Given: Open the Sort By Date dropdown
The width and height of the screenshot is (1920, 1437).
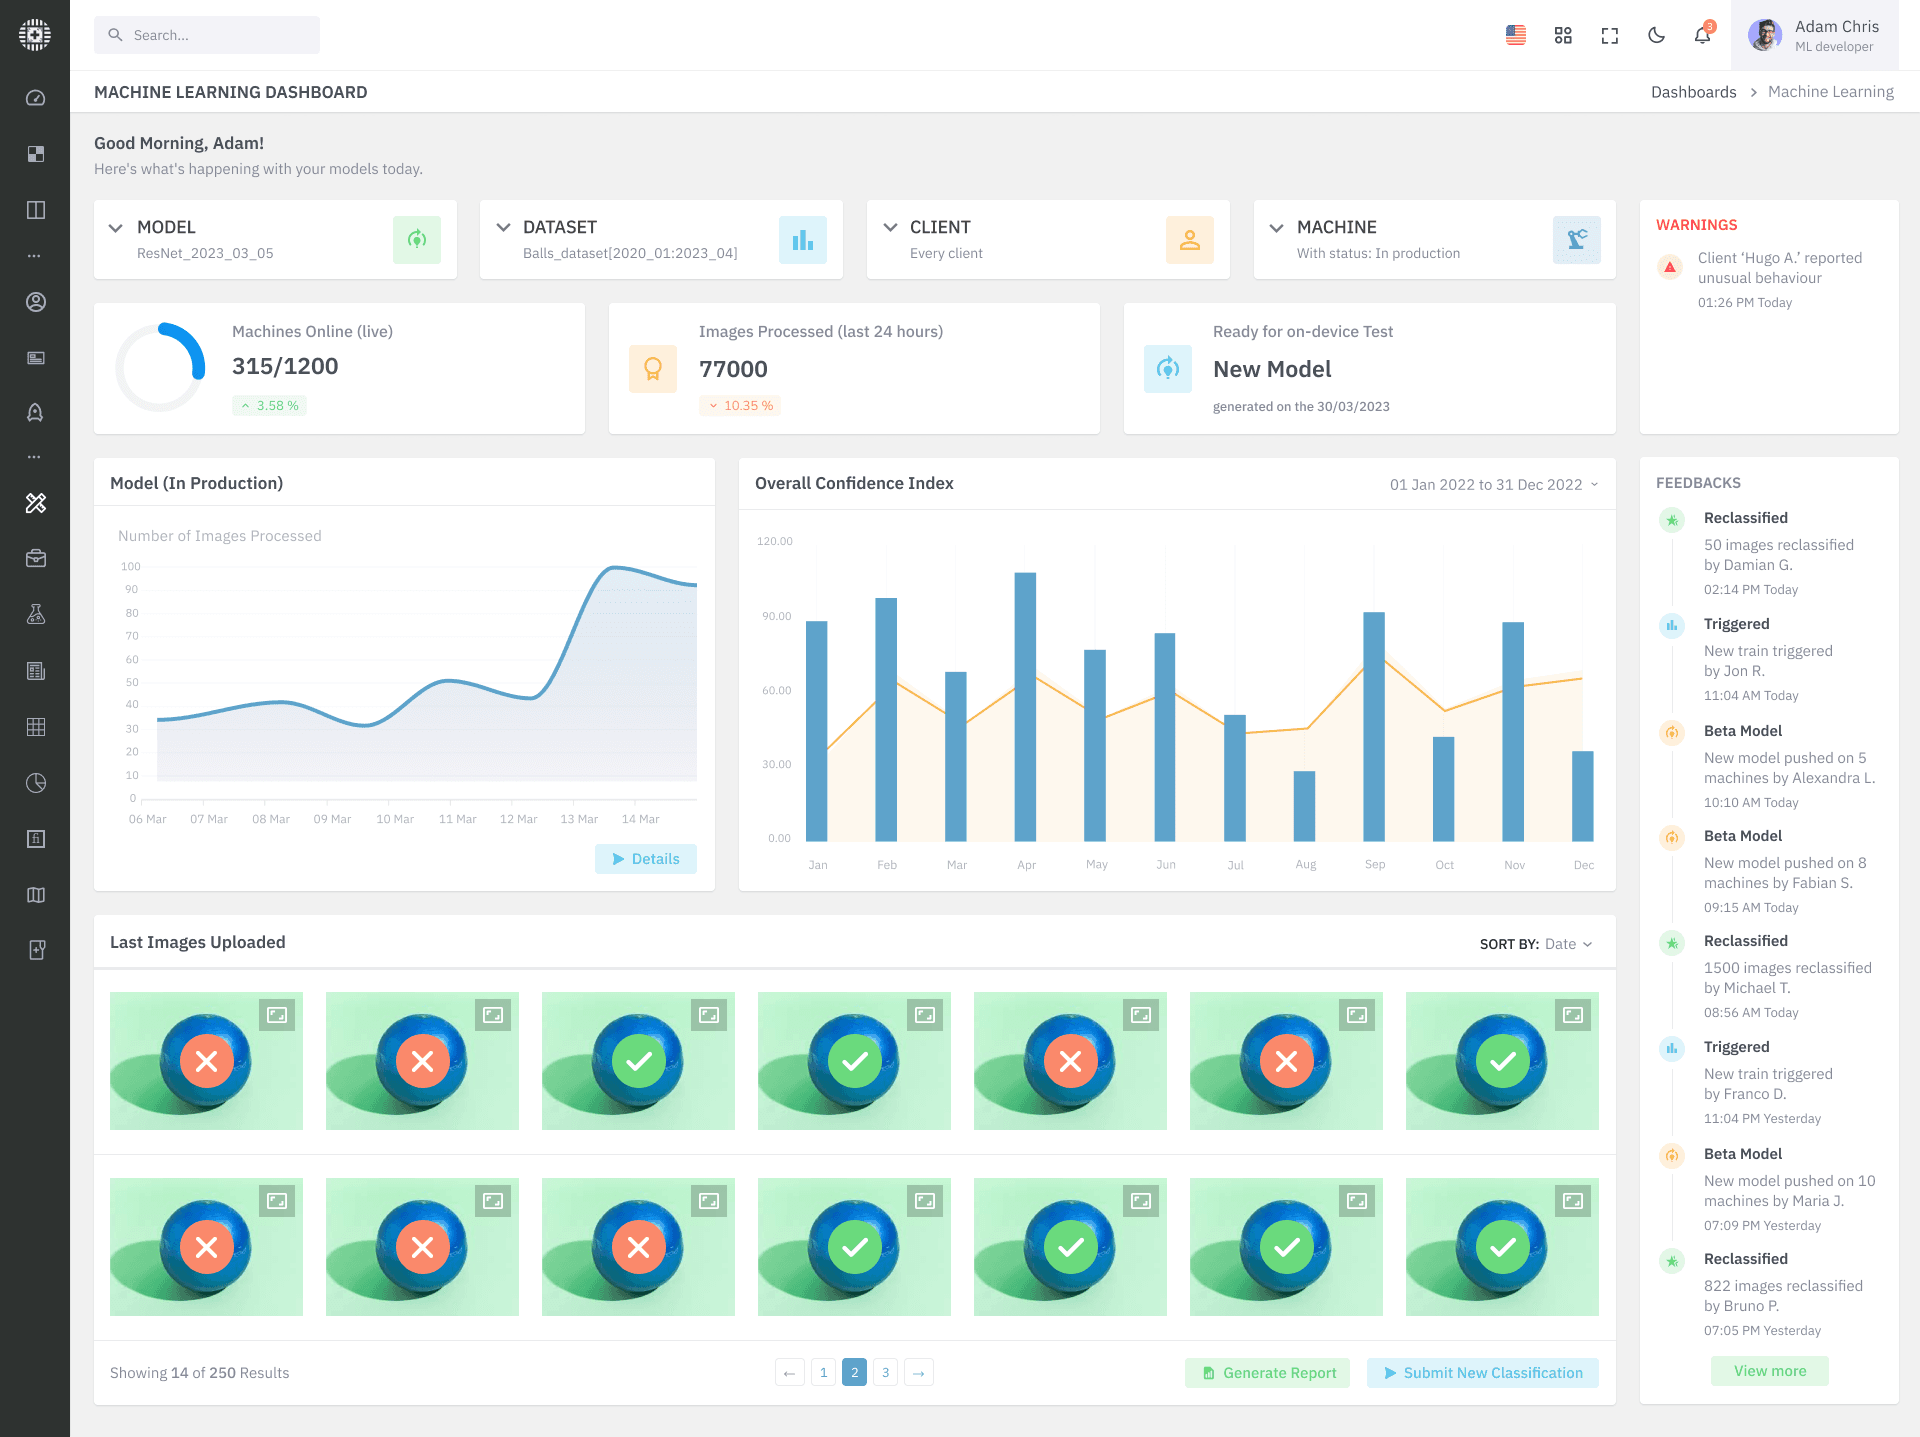Looking at the screenshot, I should click(1567, 944).
